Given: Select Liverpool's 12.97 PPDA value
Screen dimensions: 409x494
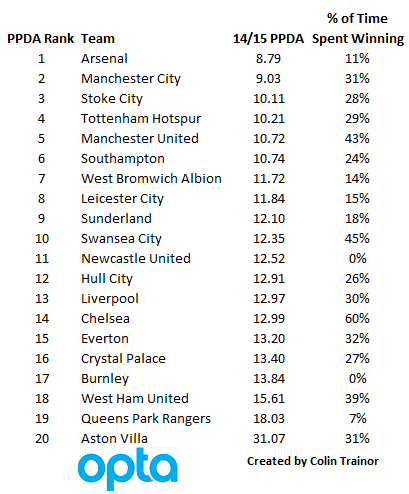Looking at the screenshot, I should [x=269, y=299].
